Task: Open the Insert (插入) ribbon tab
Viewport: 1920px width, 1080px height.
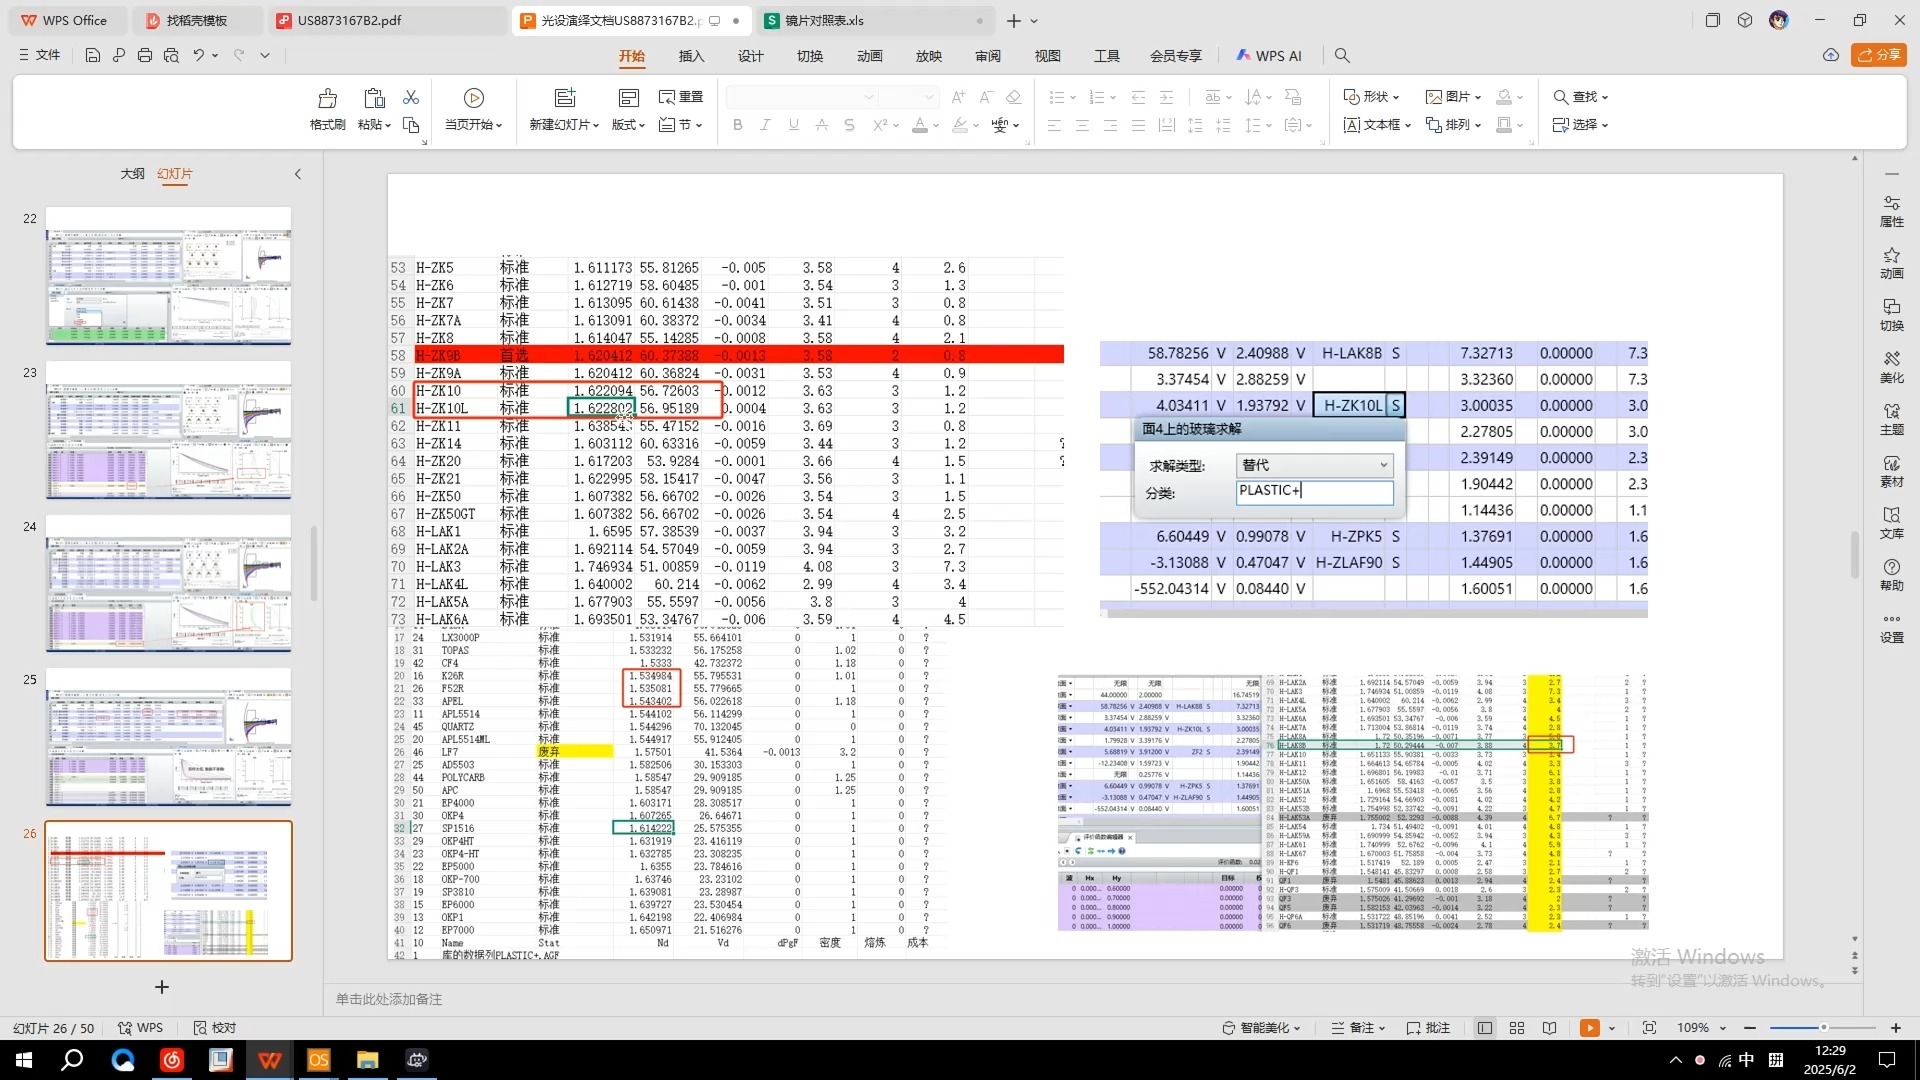Action: pos(691,56)
